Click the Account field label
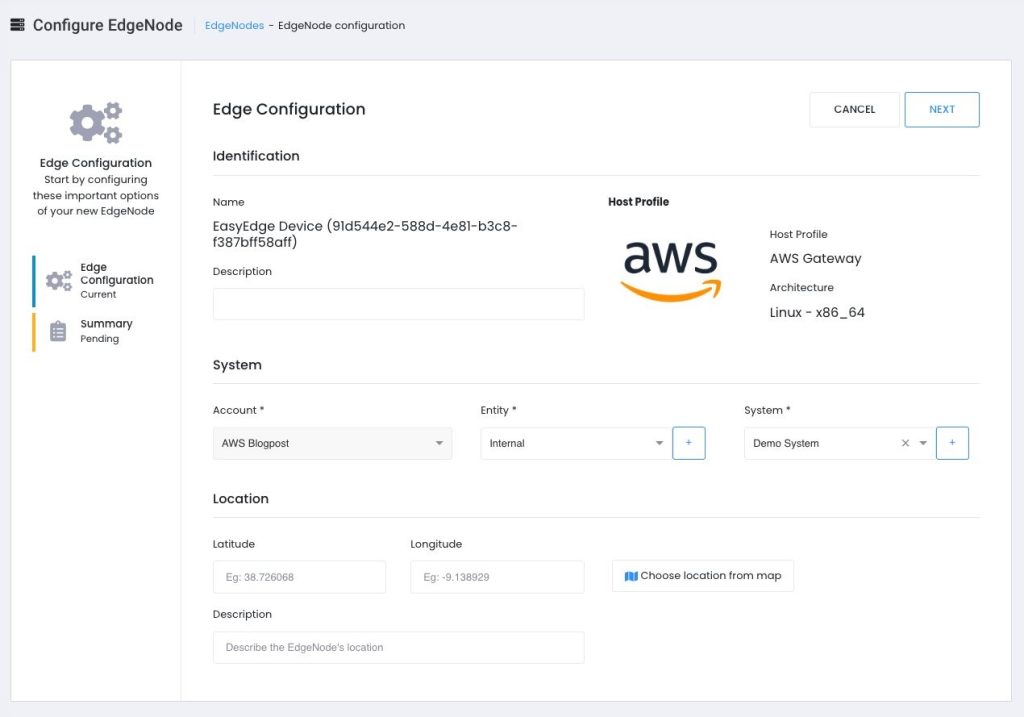The image size is (1024, 717). click(x=238, y=410)
